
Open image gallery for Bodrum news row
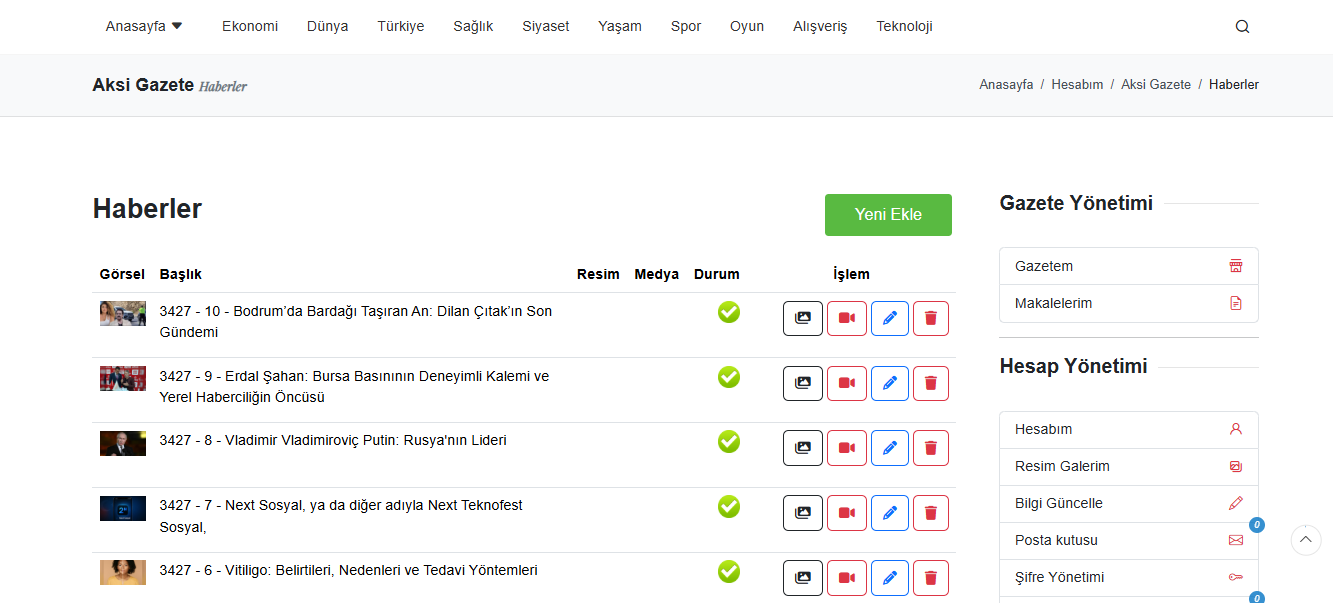tap(802, 318)
